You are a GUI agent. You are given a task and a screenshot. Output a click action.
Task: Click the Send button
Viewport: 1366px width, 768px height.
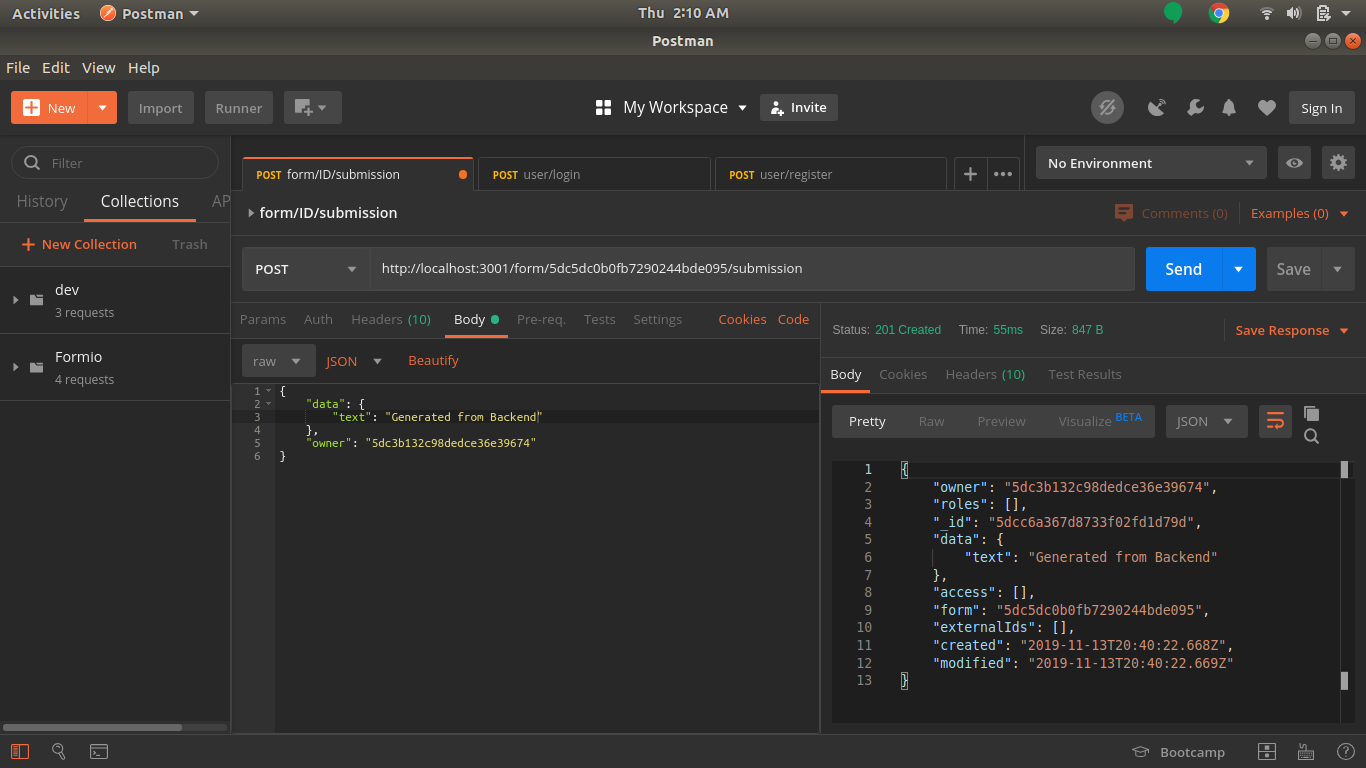tap(1183, 268)
